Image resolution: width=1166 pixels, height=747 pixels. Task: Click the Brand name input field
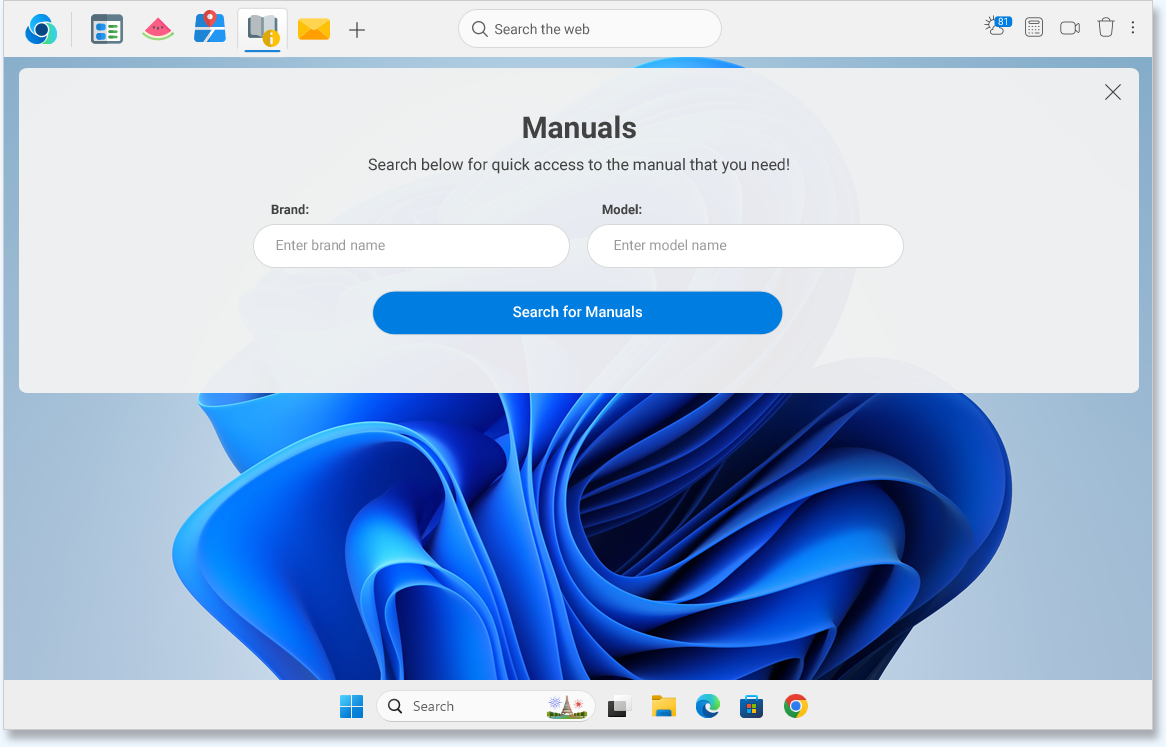[411, 246]
